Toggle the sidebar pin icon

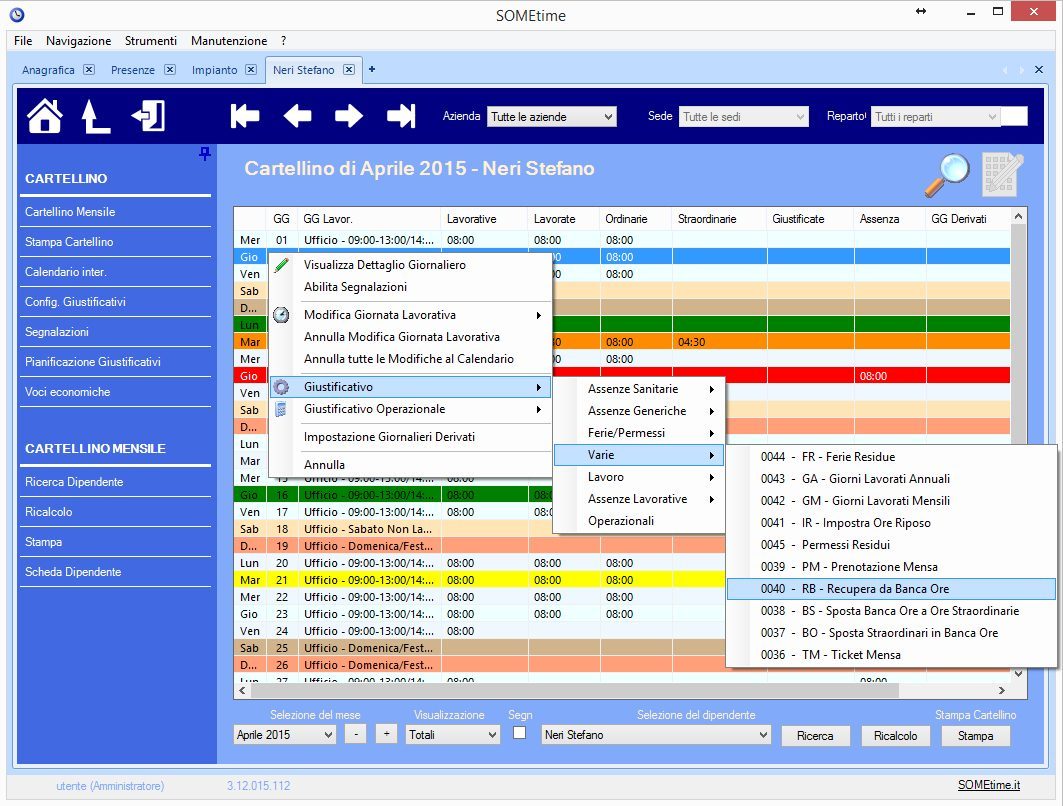[x=205, y=154]
